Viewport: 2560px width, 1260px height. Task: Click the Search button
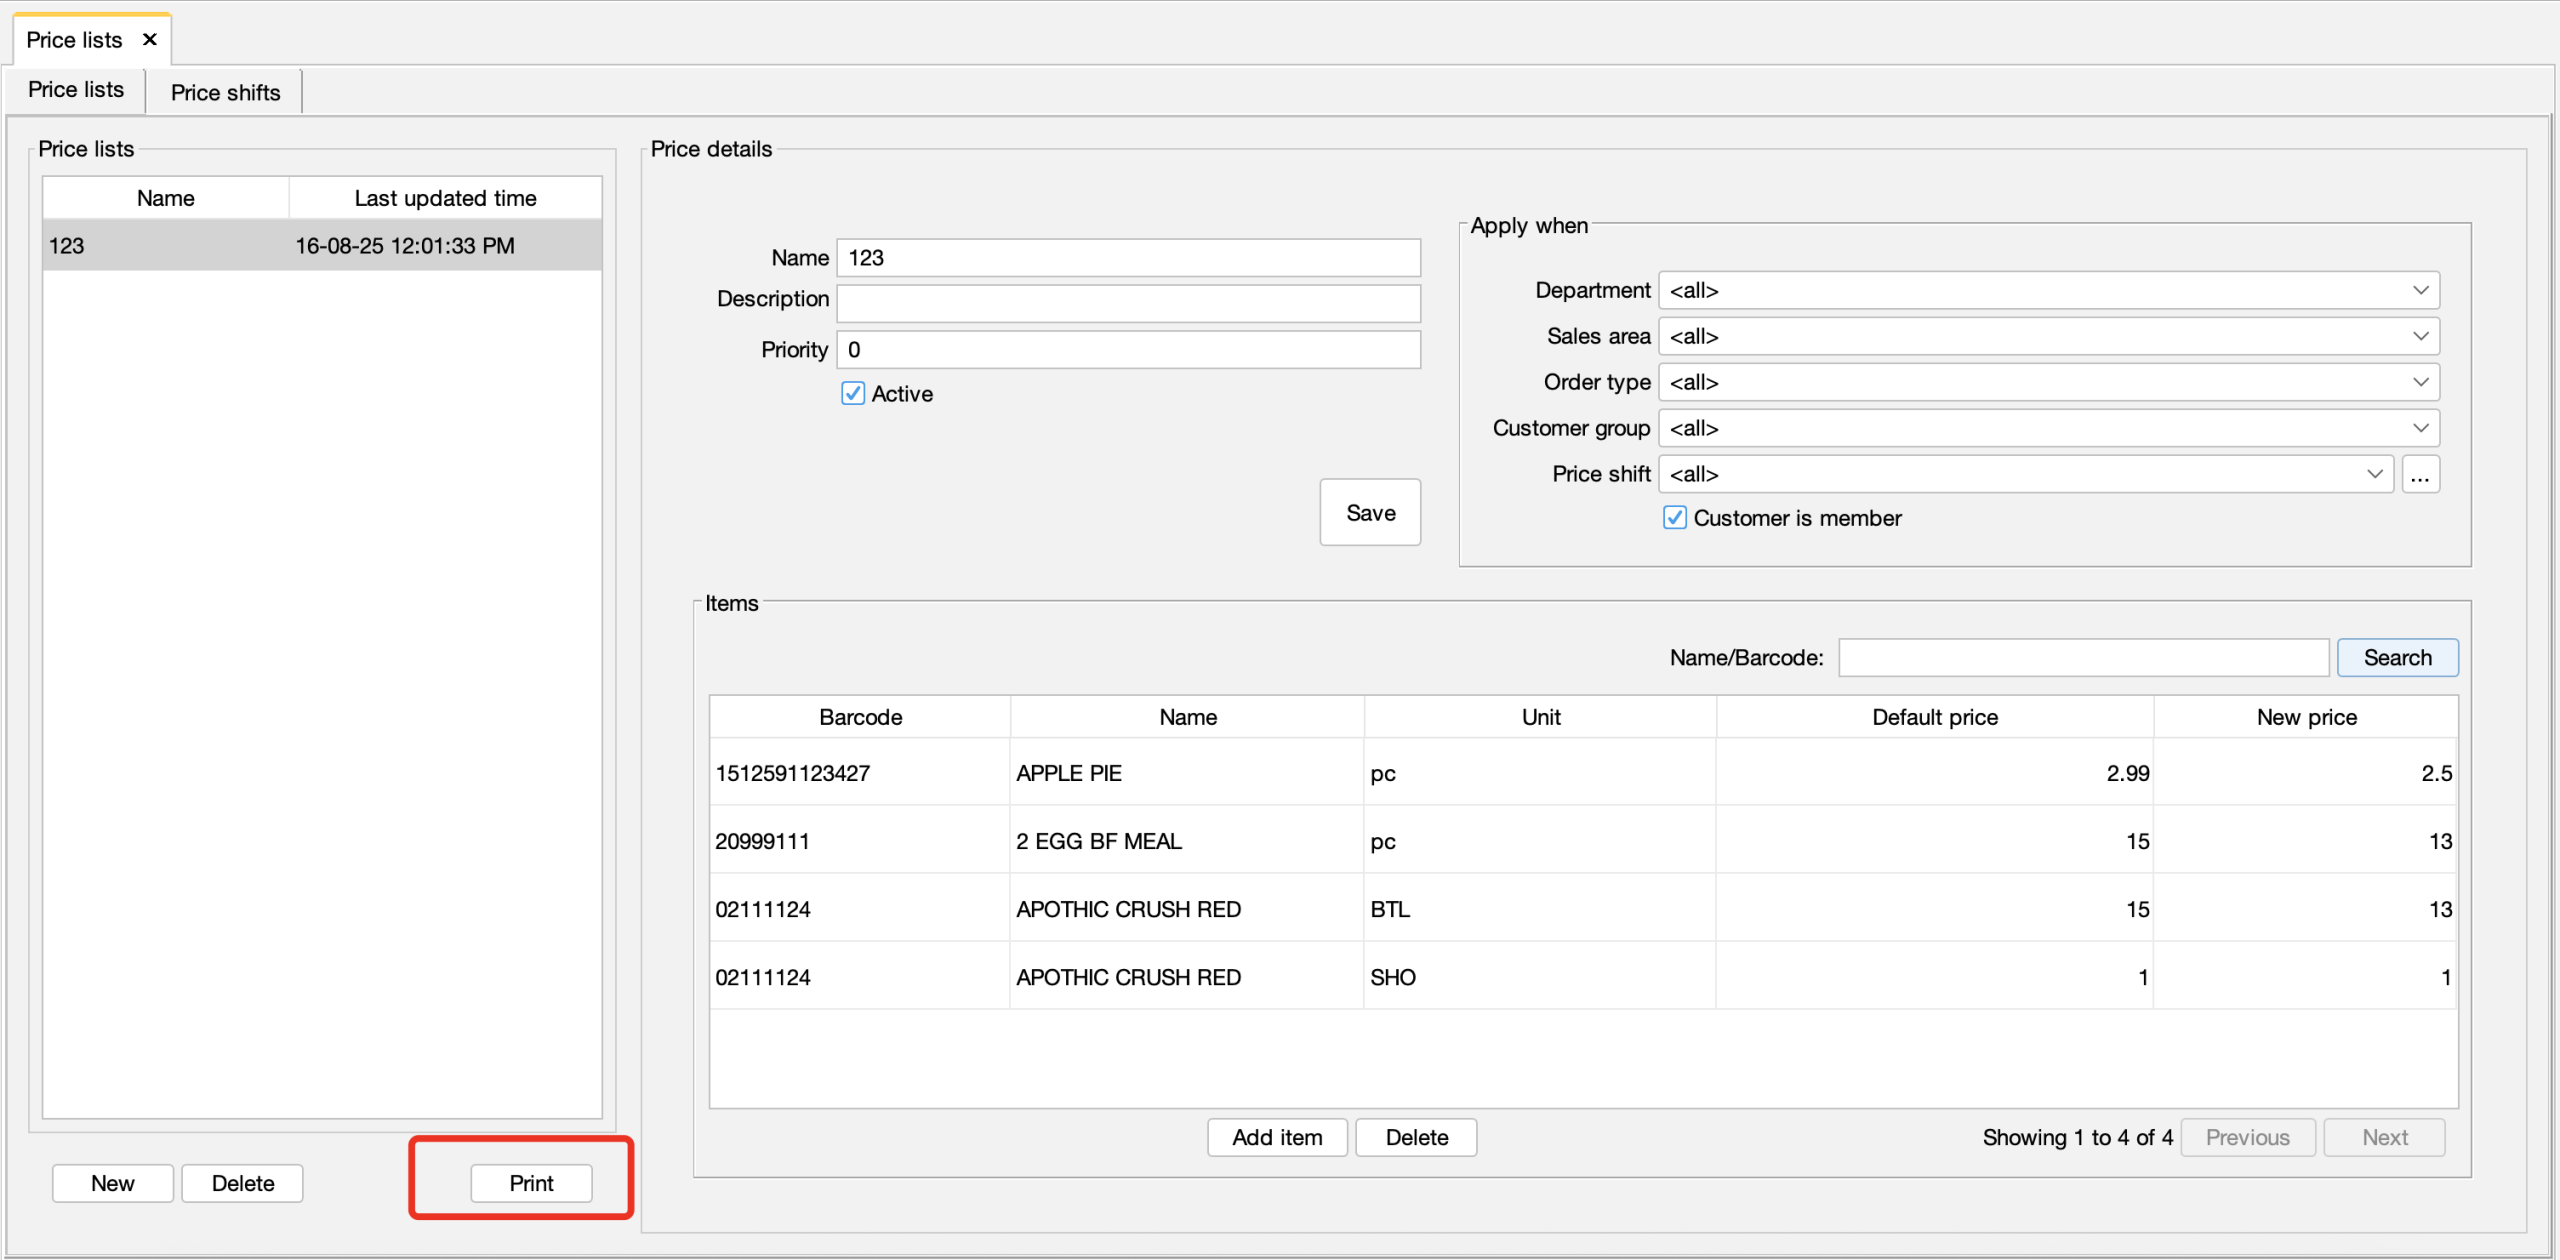pos(2397,658)
